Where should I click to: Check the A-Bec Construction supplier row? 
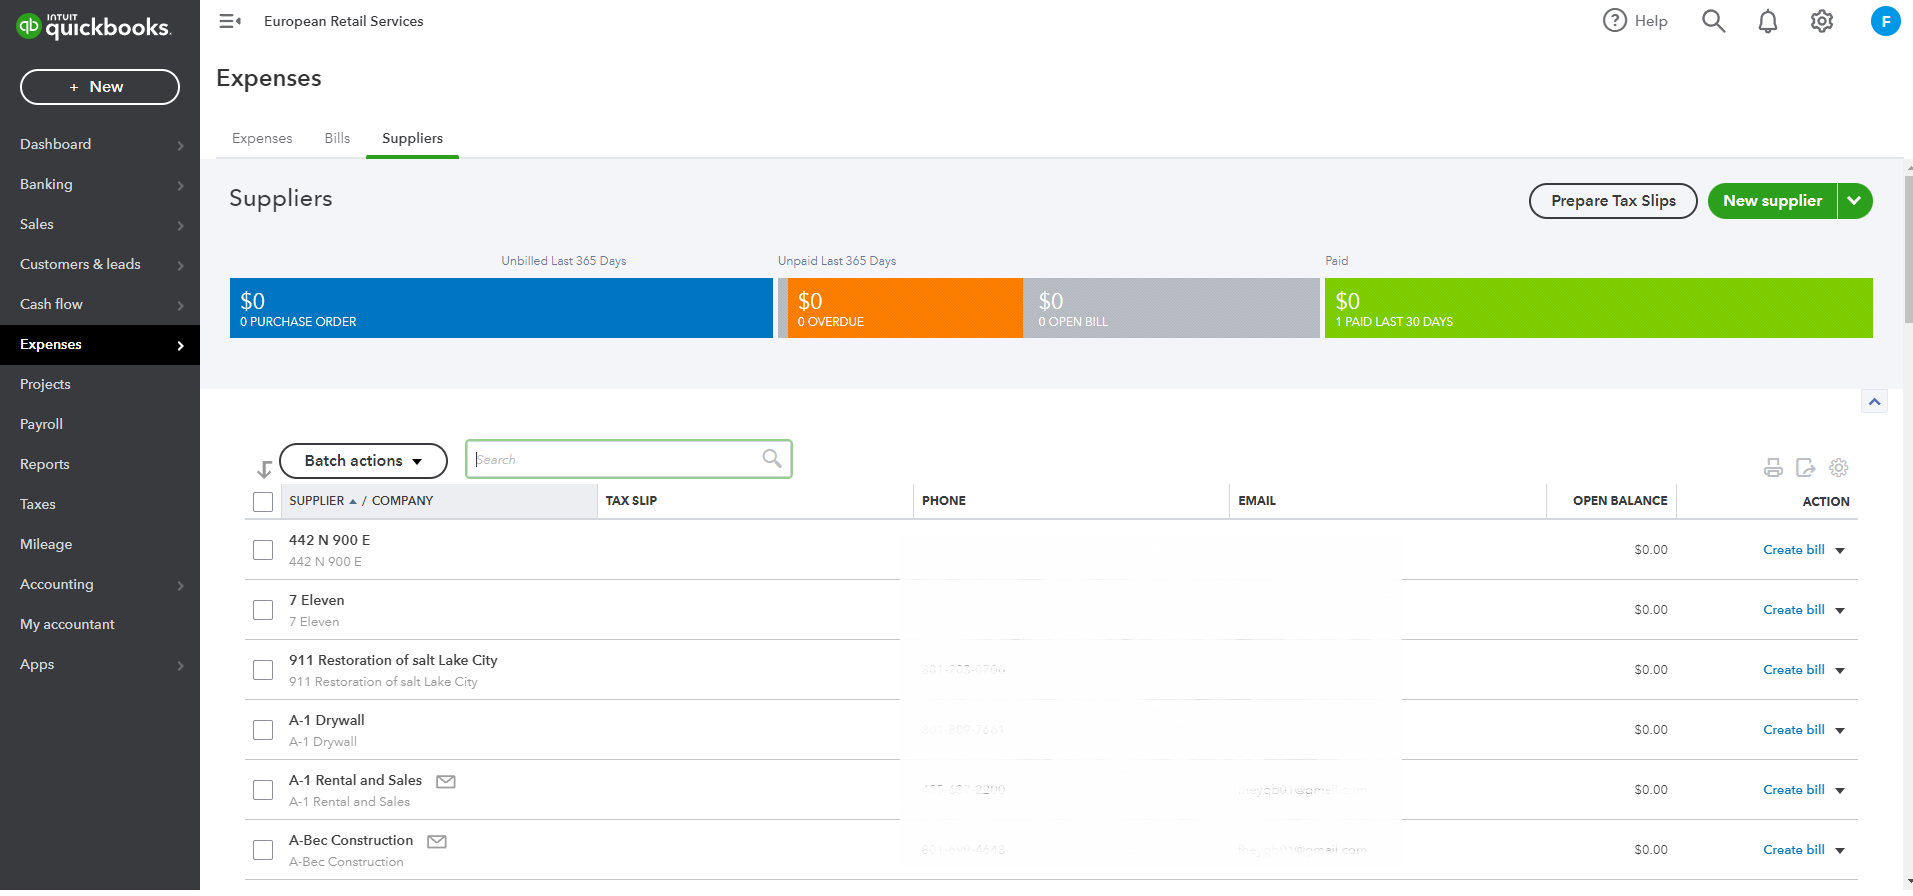pyautogui.click(x=263, y=850)
